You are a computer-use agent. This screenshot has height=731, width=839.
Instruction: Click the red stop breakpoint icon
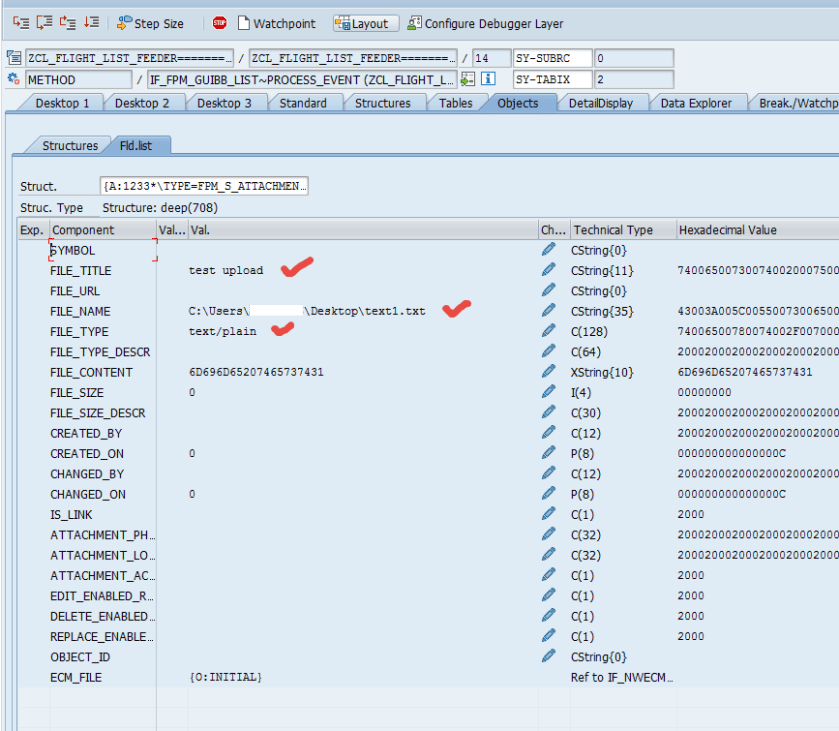pyautogui.click(x=219, y=23)
